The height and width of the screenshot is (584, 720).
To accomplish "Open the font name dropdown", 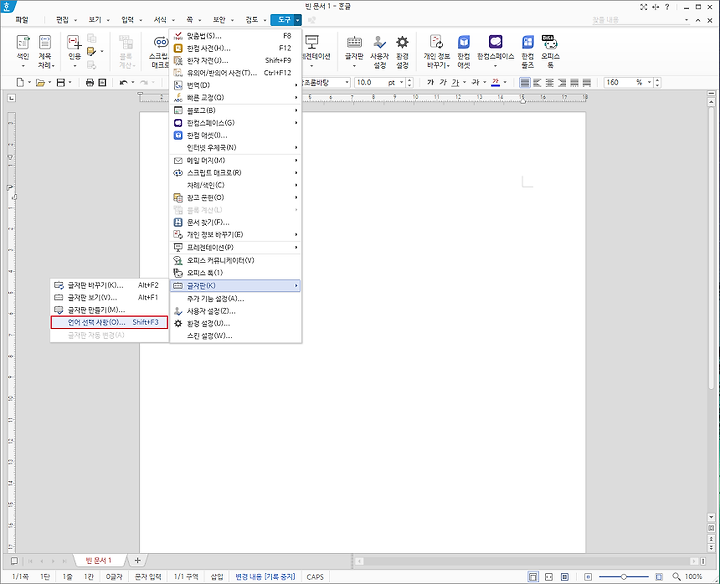I will point(347,83).
